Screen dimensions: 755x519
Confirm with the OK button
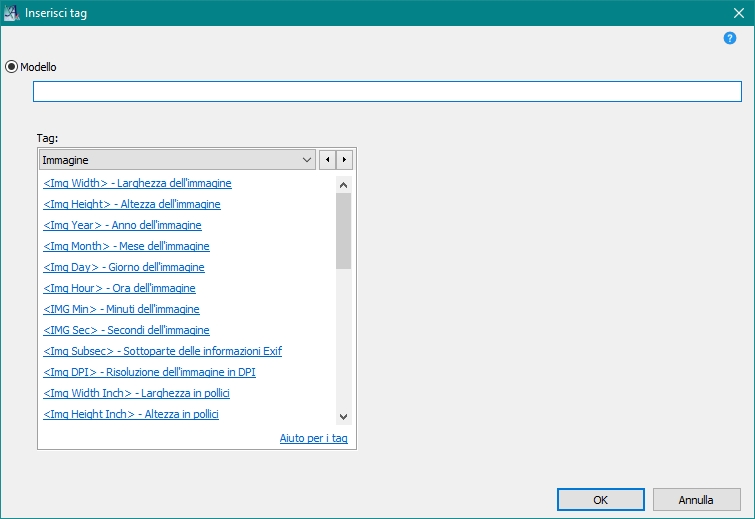pyautogui.click(x=600, y=500)
